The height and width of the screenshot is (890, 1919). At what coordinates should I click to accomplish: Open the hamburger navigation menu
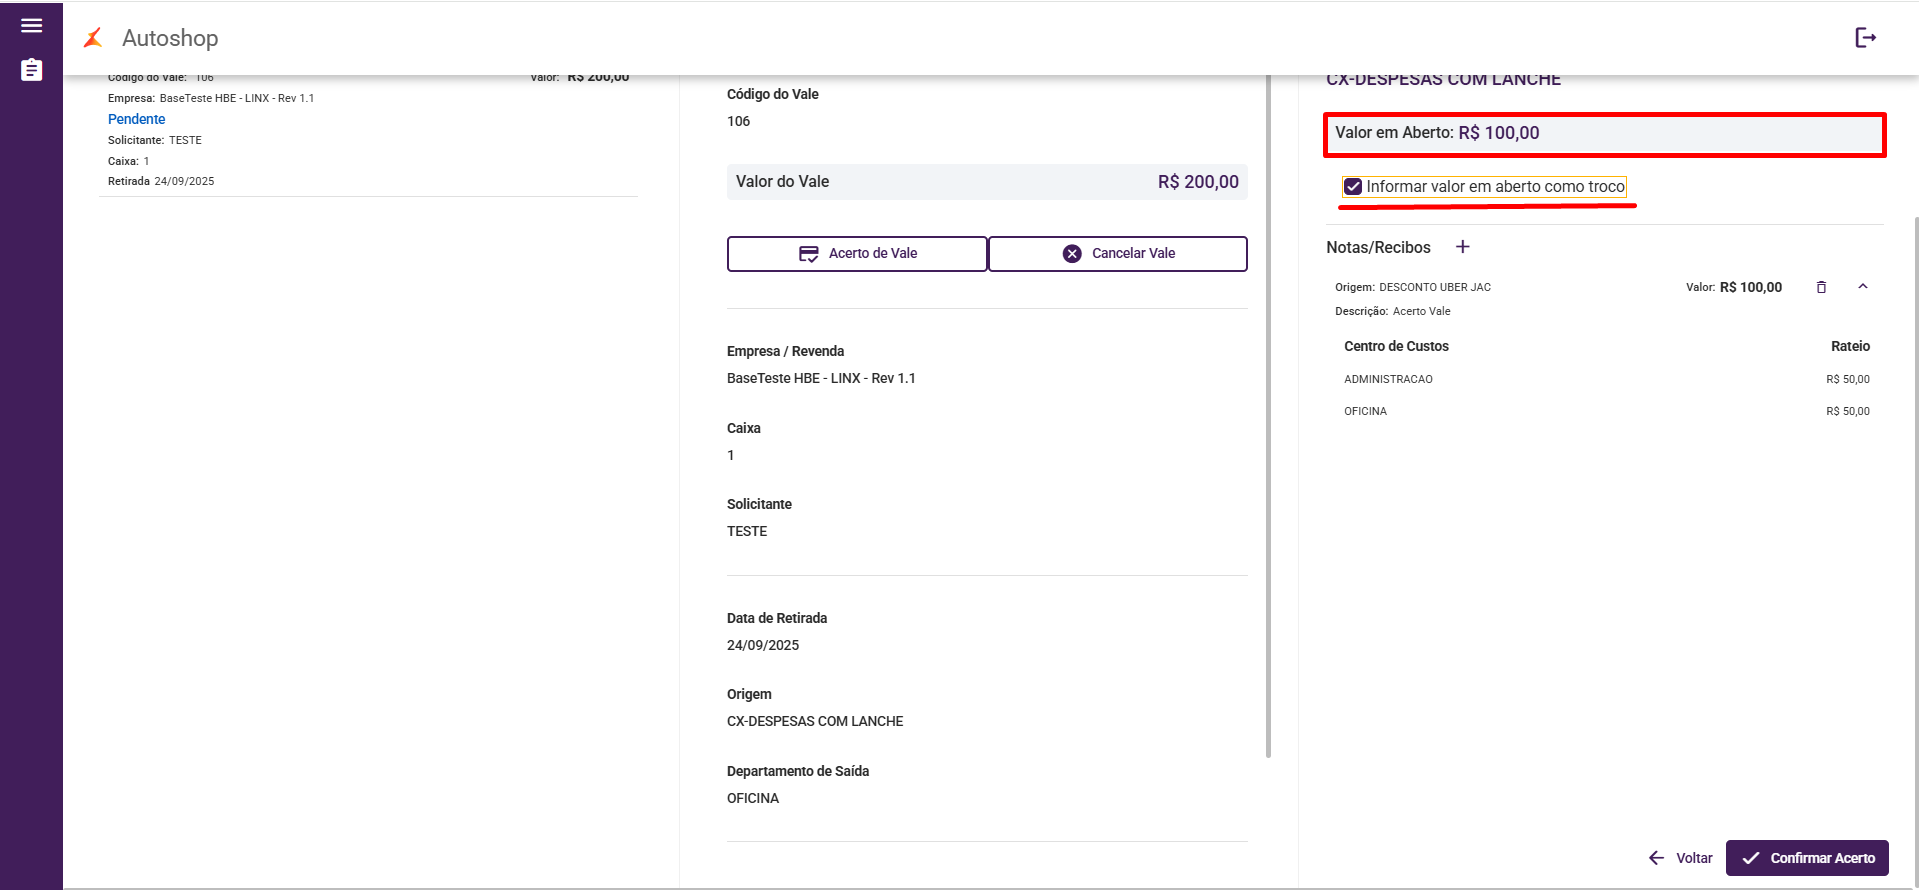point(31,26)
